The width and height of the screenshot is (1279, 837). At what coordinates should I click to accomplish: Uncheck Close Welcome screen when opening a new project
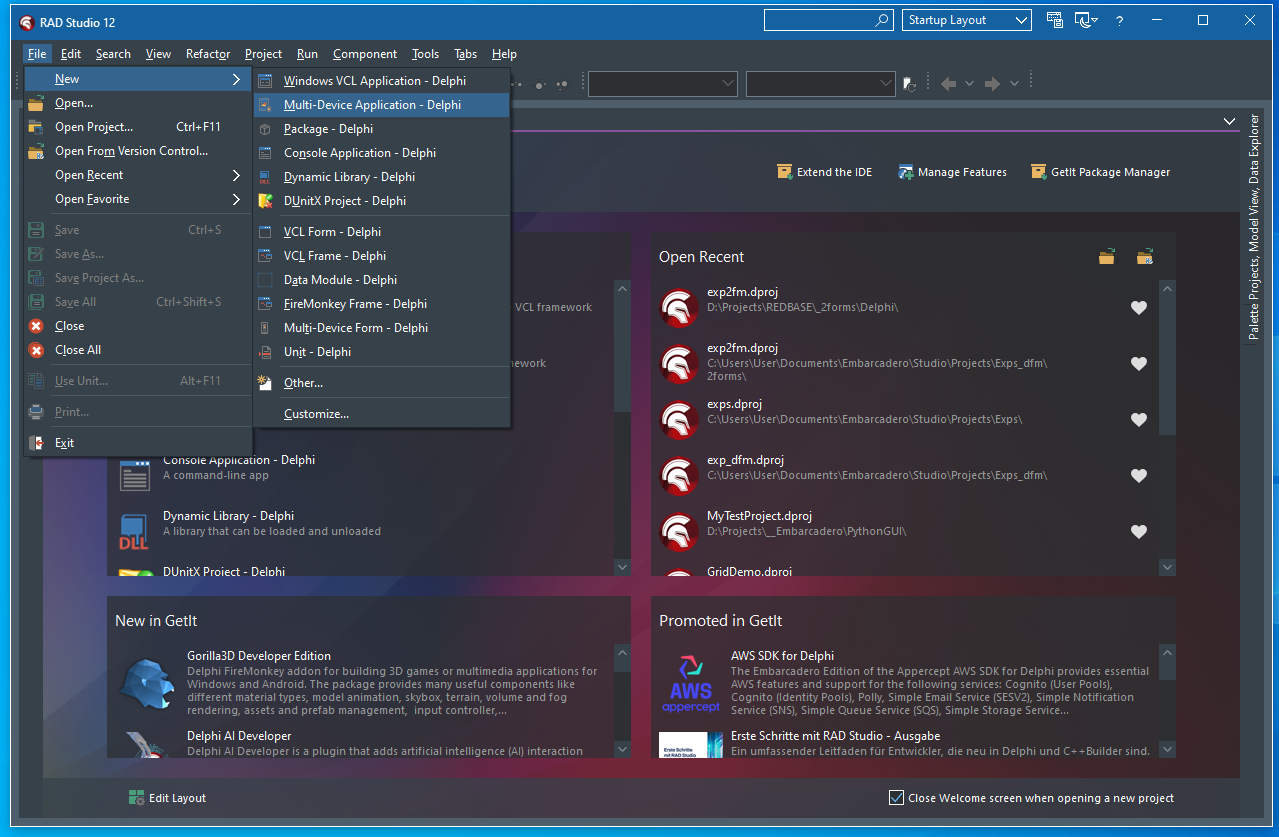(x=896, y=798)
